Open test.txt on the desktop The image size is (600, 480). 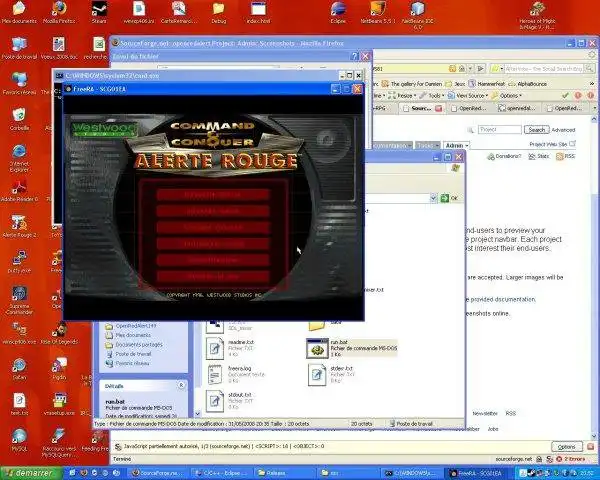19,404
